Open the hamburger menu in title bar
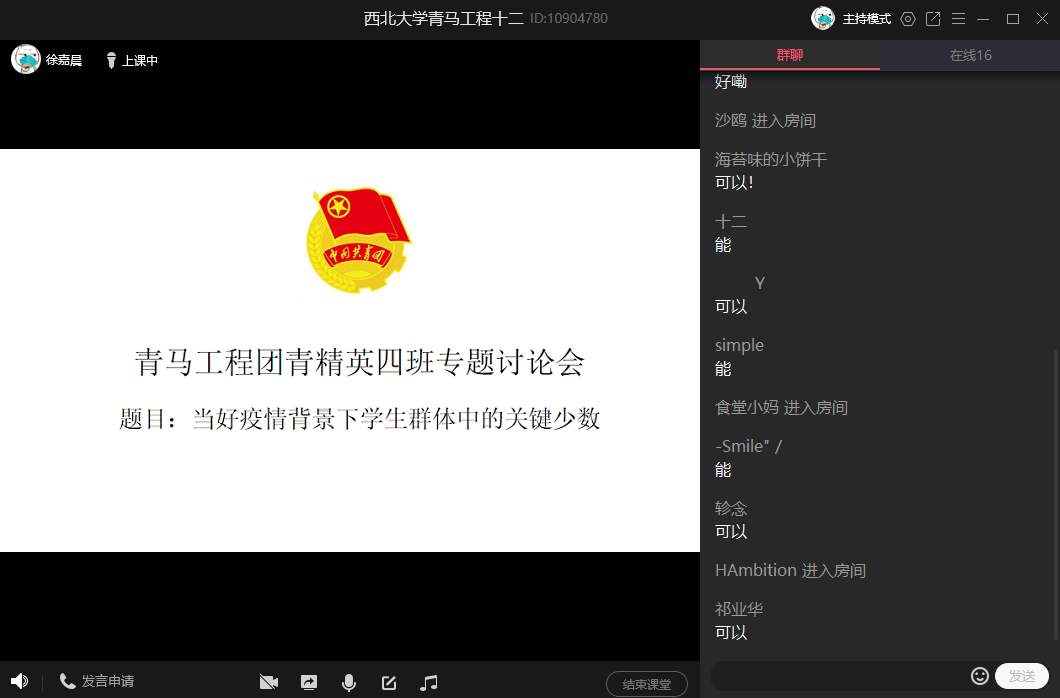Viewport: 1060px width, 698px height. click(x=958, y=19)
